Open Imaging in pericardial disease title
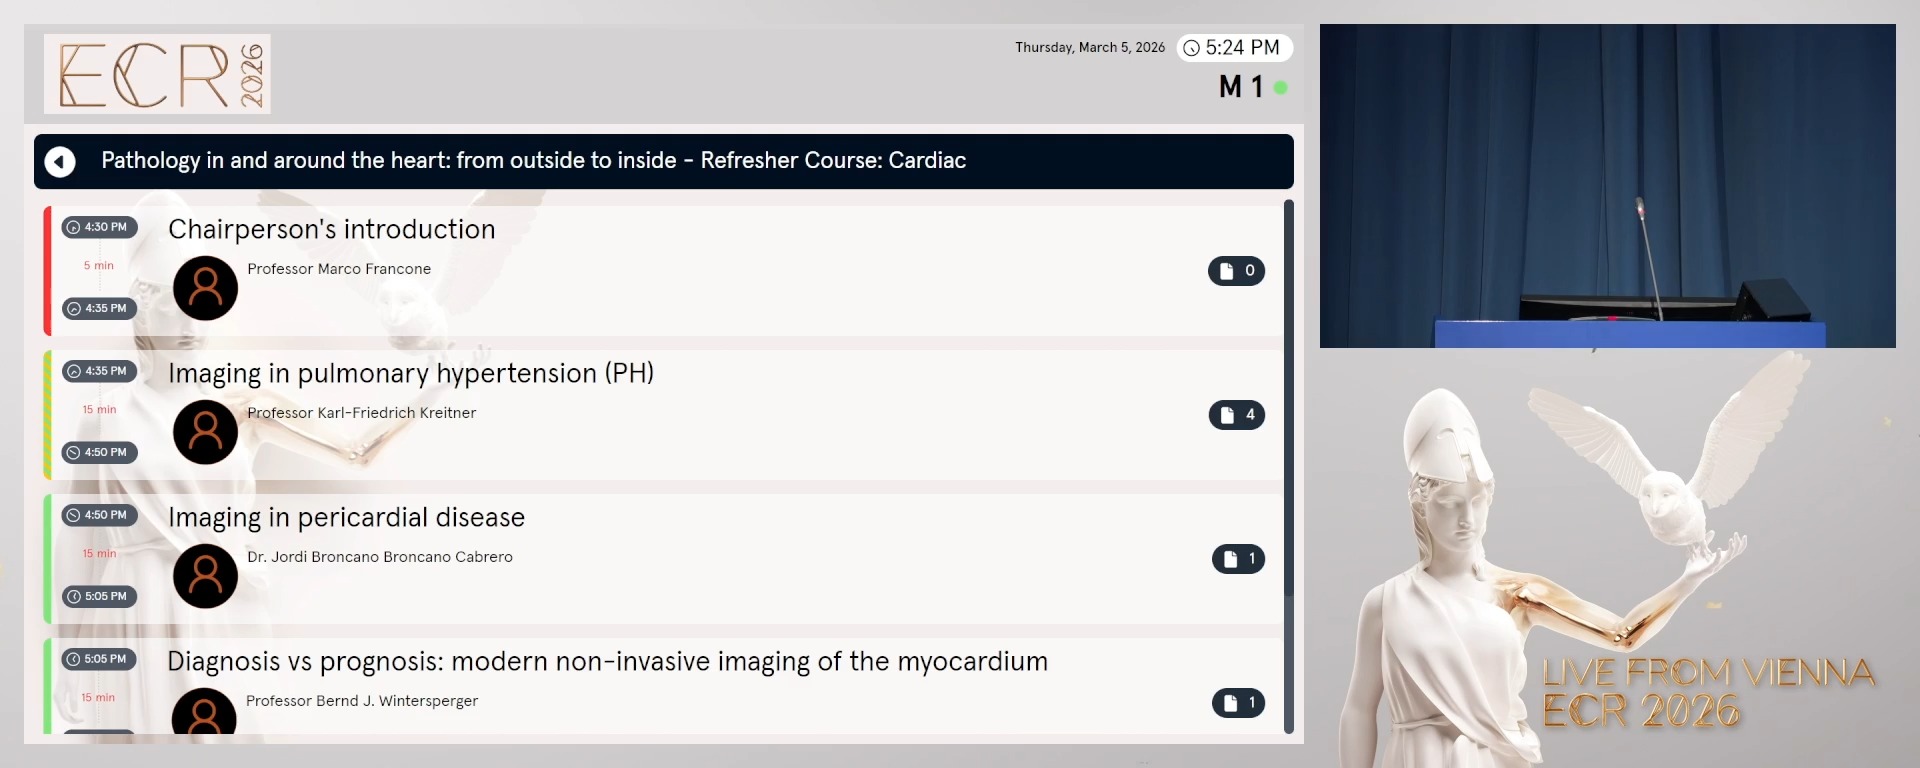The image size is (1920, 768). pos(346,517)
